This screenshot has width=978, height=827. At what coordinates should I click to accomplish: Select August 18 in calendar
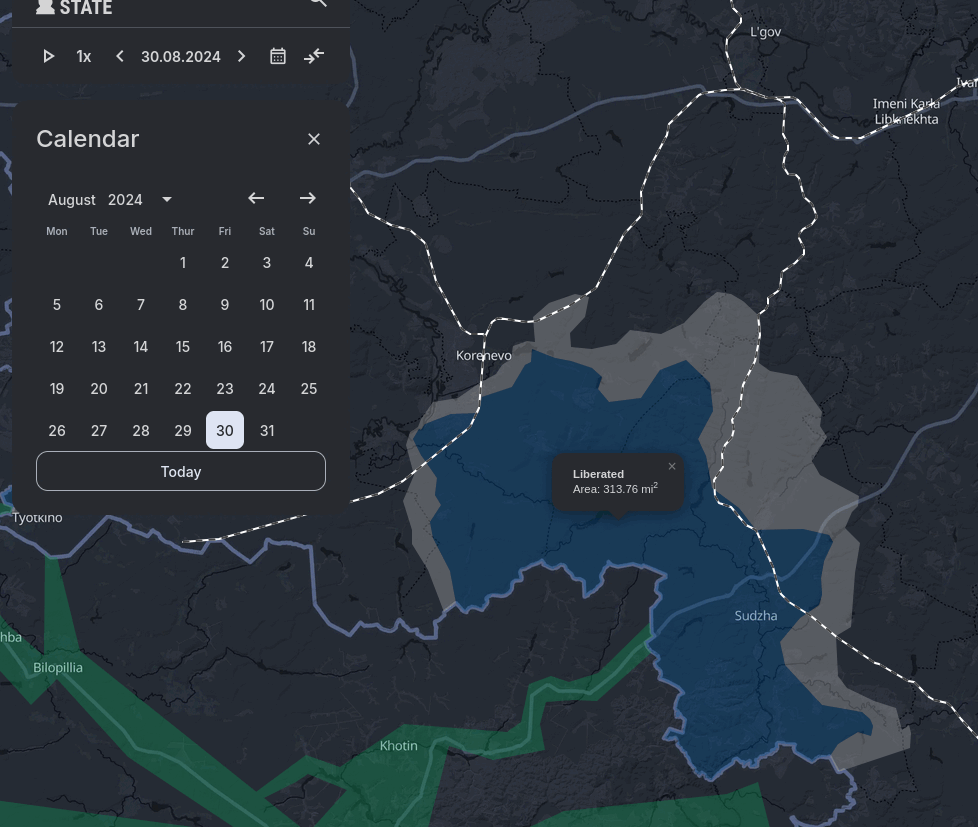click(309, 347)
